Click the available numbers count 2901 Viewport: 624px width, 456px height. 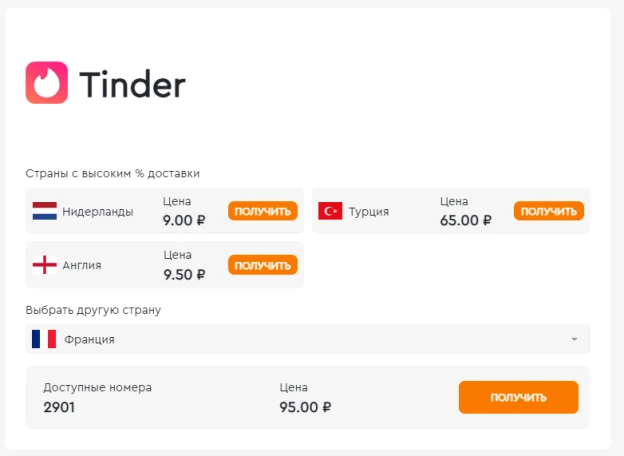pos(59,407)
